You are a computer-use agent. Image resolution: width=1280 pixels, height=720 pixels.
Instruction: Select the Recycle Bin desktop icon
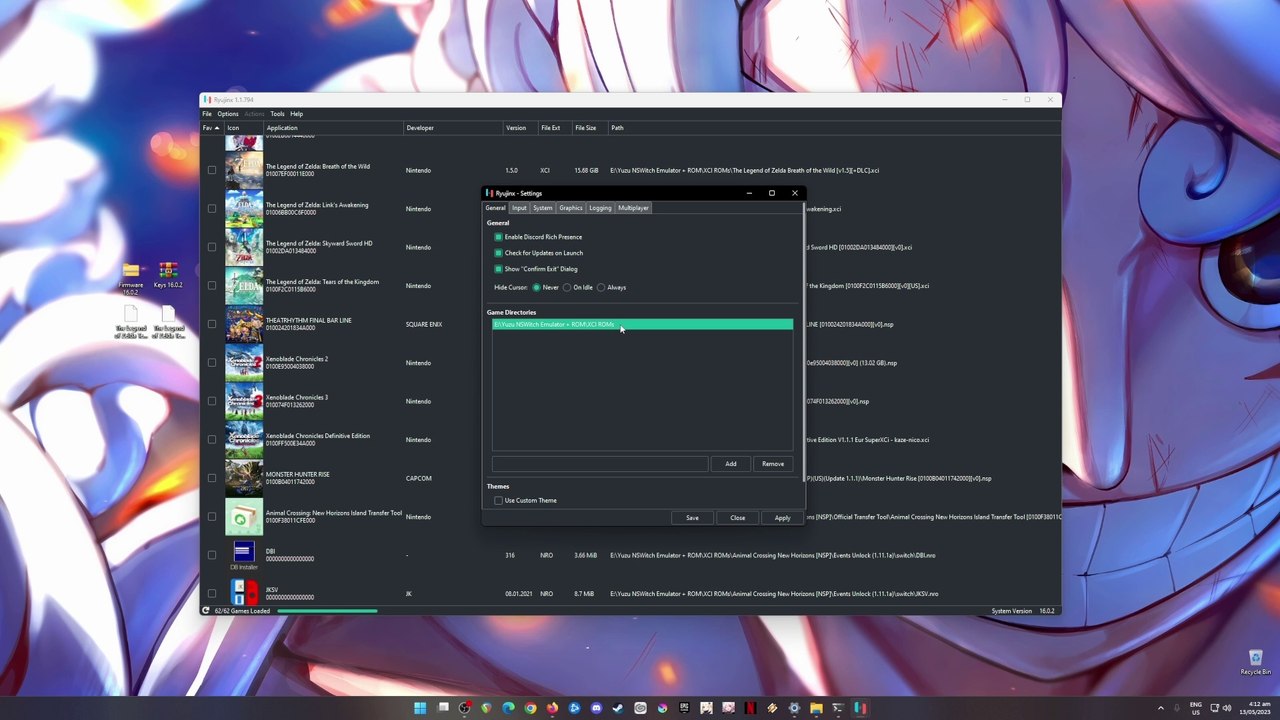(1255, 661)
